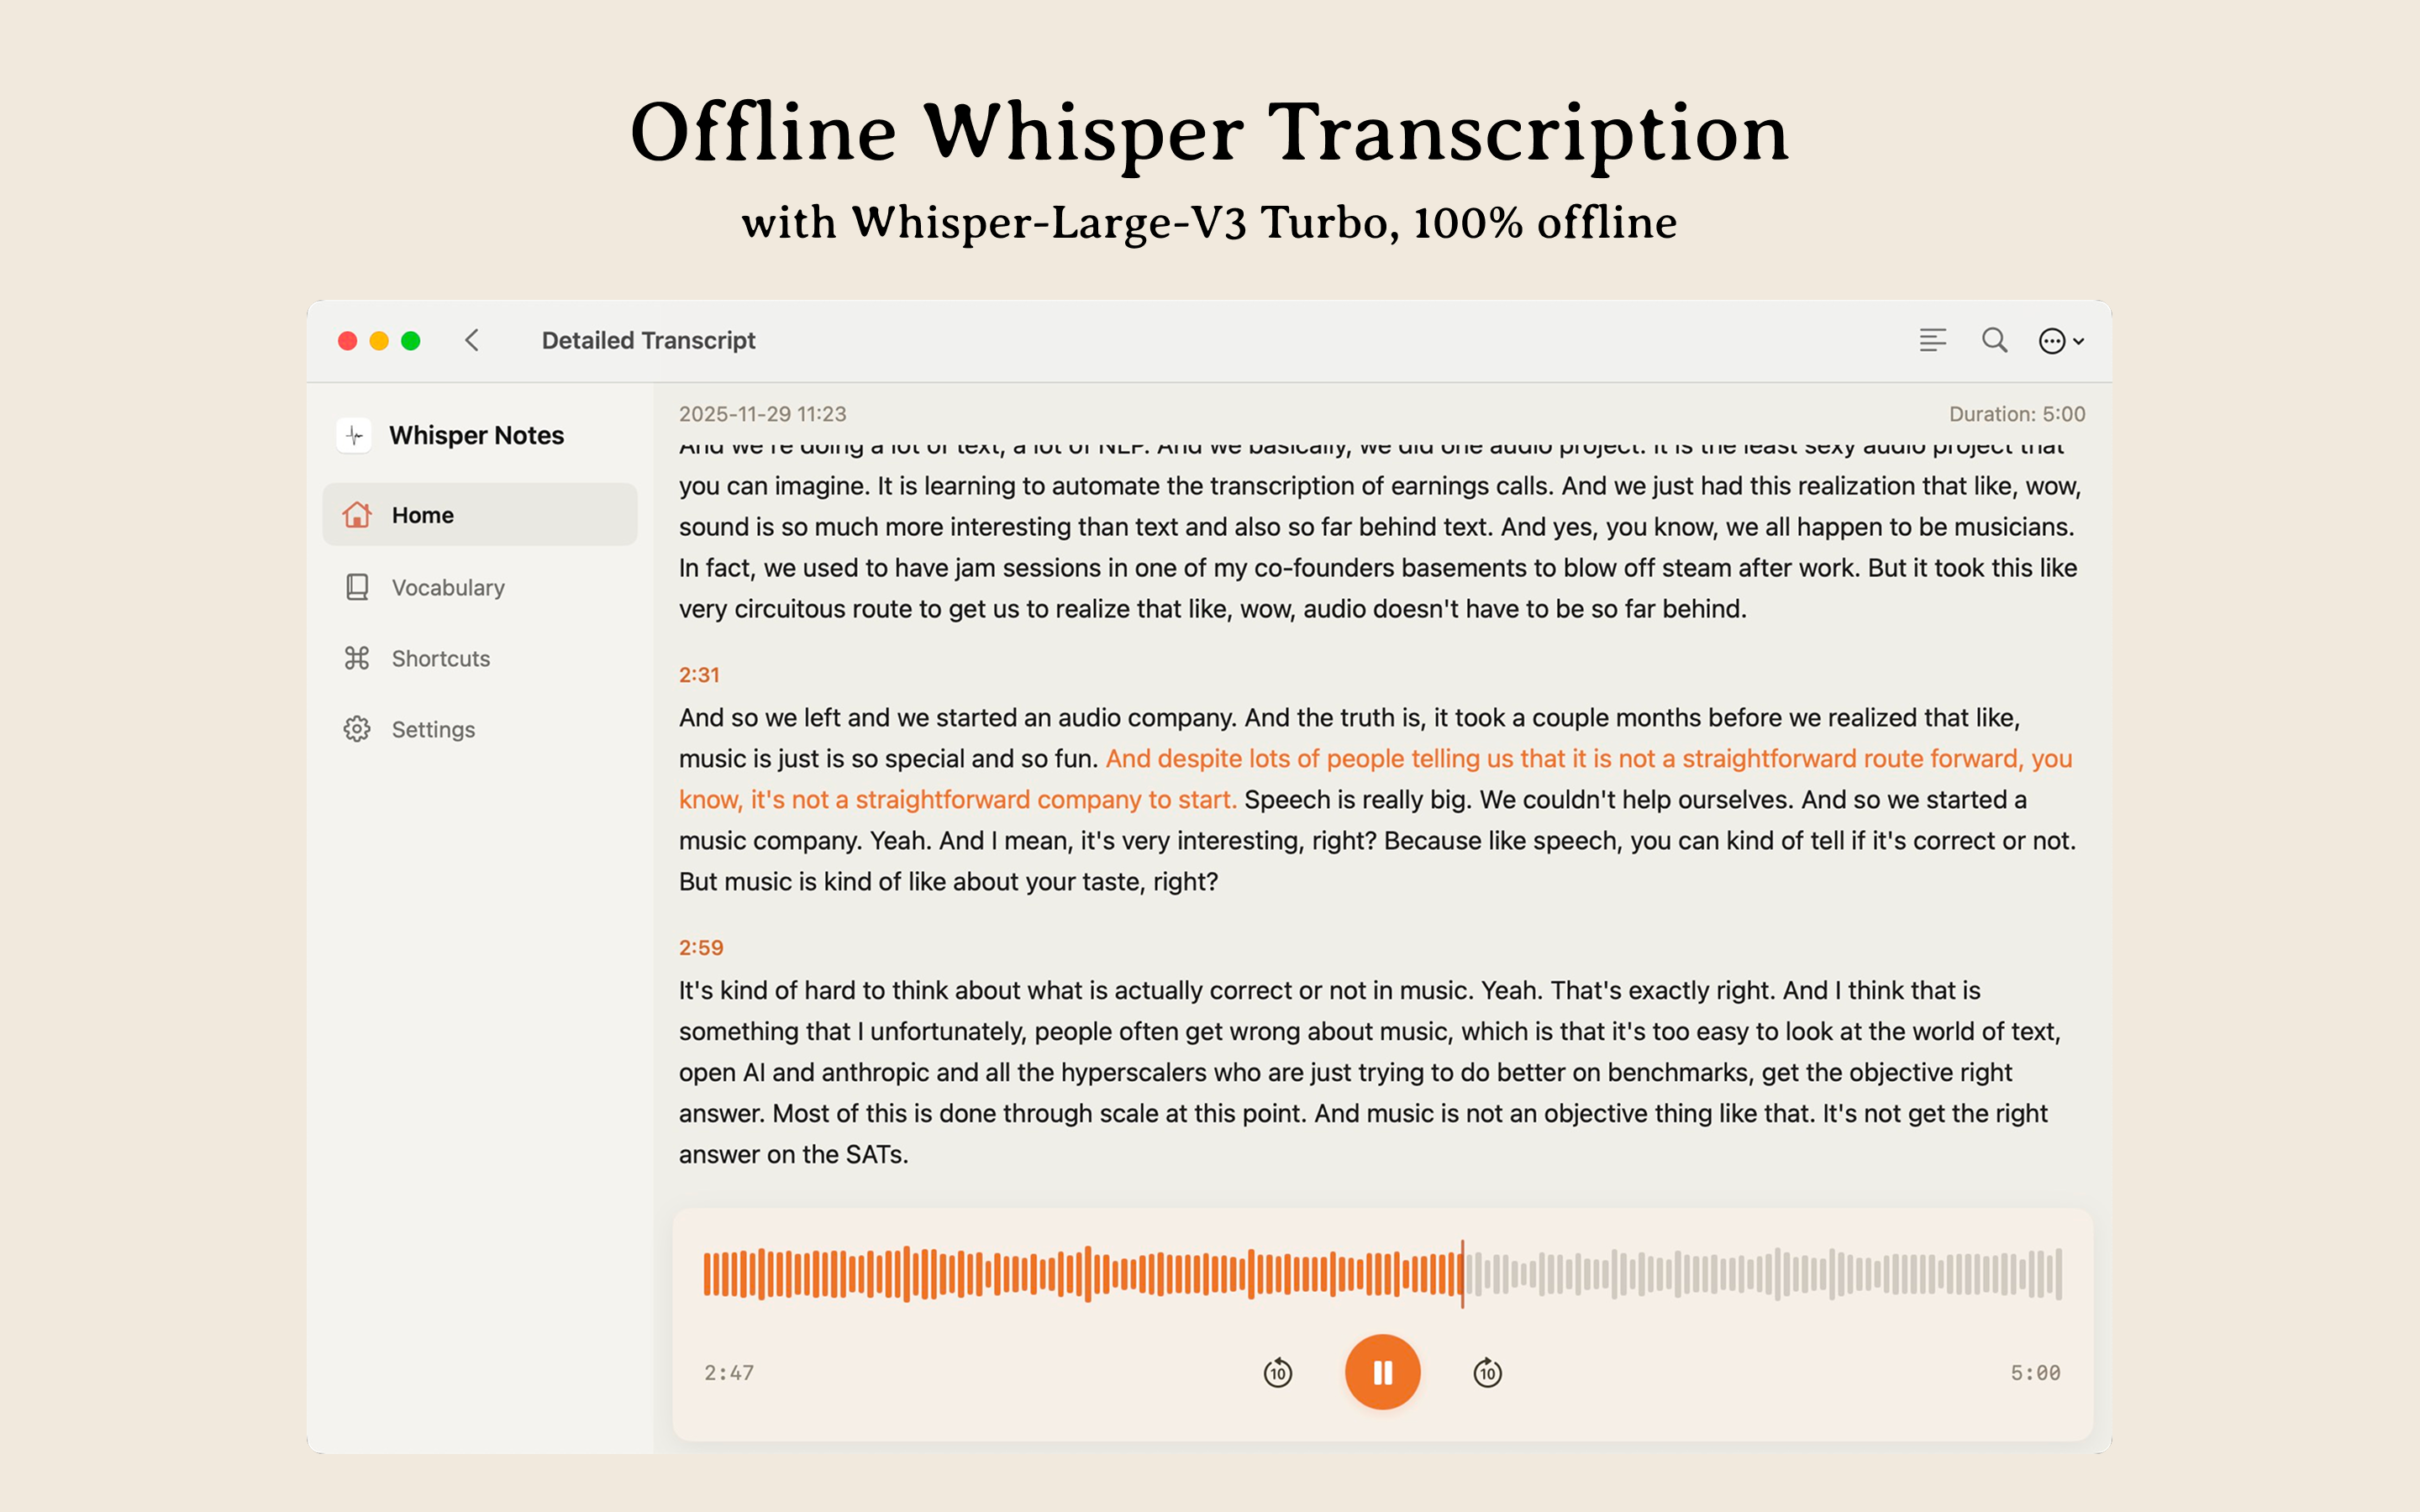Click the Whisper Notes app logo
Image resolution: width=2420 pixels, height=1512 pixels.
coord(354,435)
